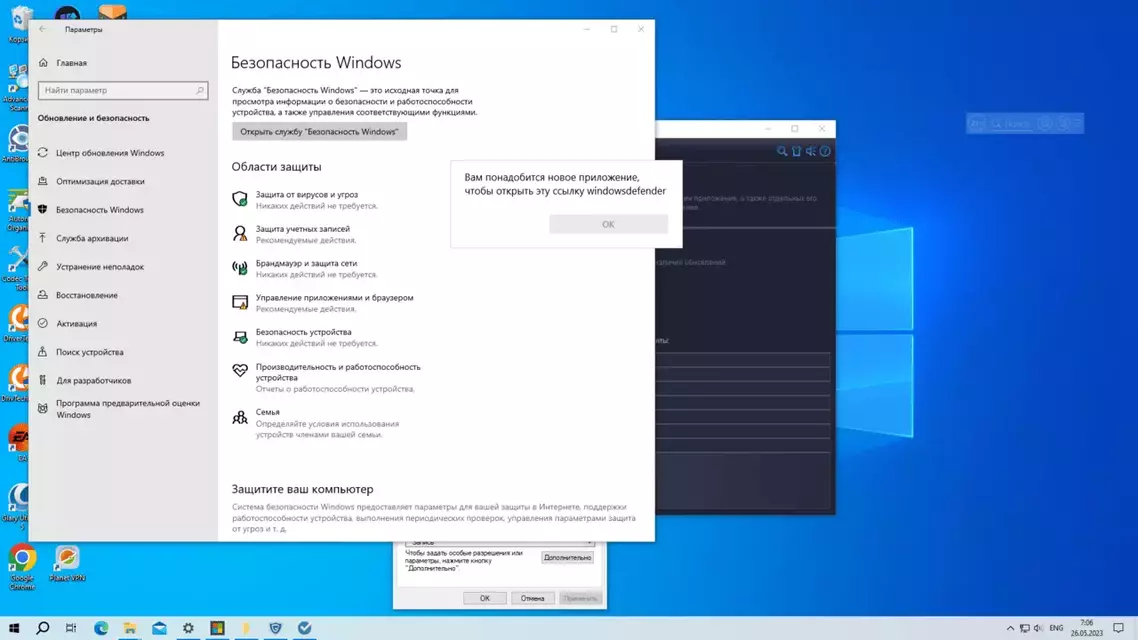Image resolution: width=1138 pixels, height=640 pixels.
Task: Open Для разработчиков page
Action: click(x=93, y=380)
